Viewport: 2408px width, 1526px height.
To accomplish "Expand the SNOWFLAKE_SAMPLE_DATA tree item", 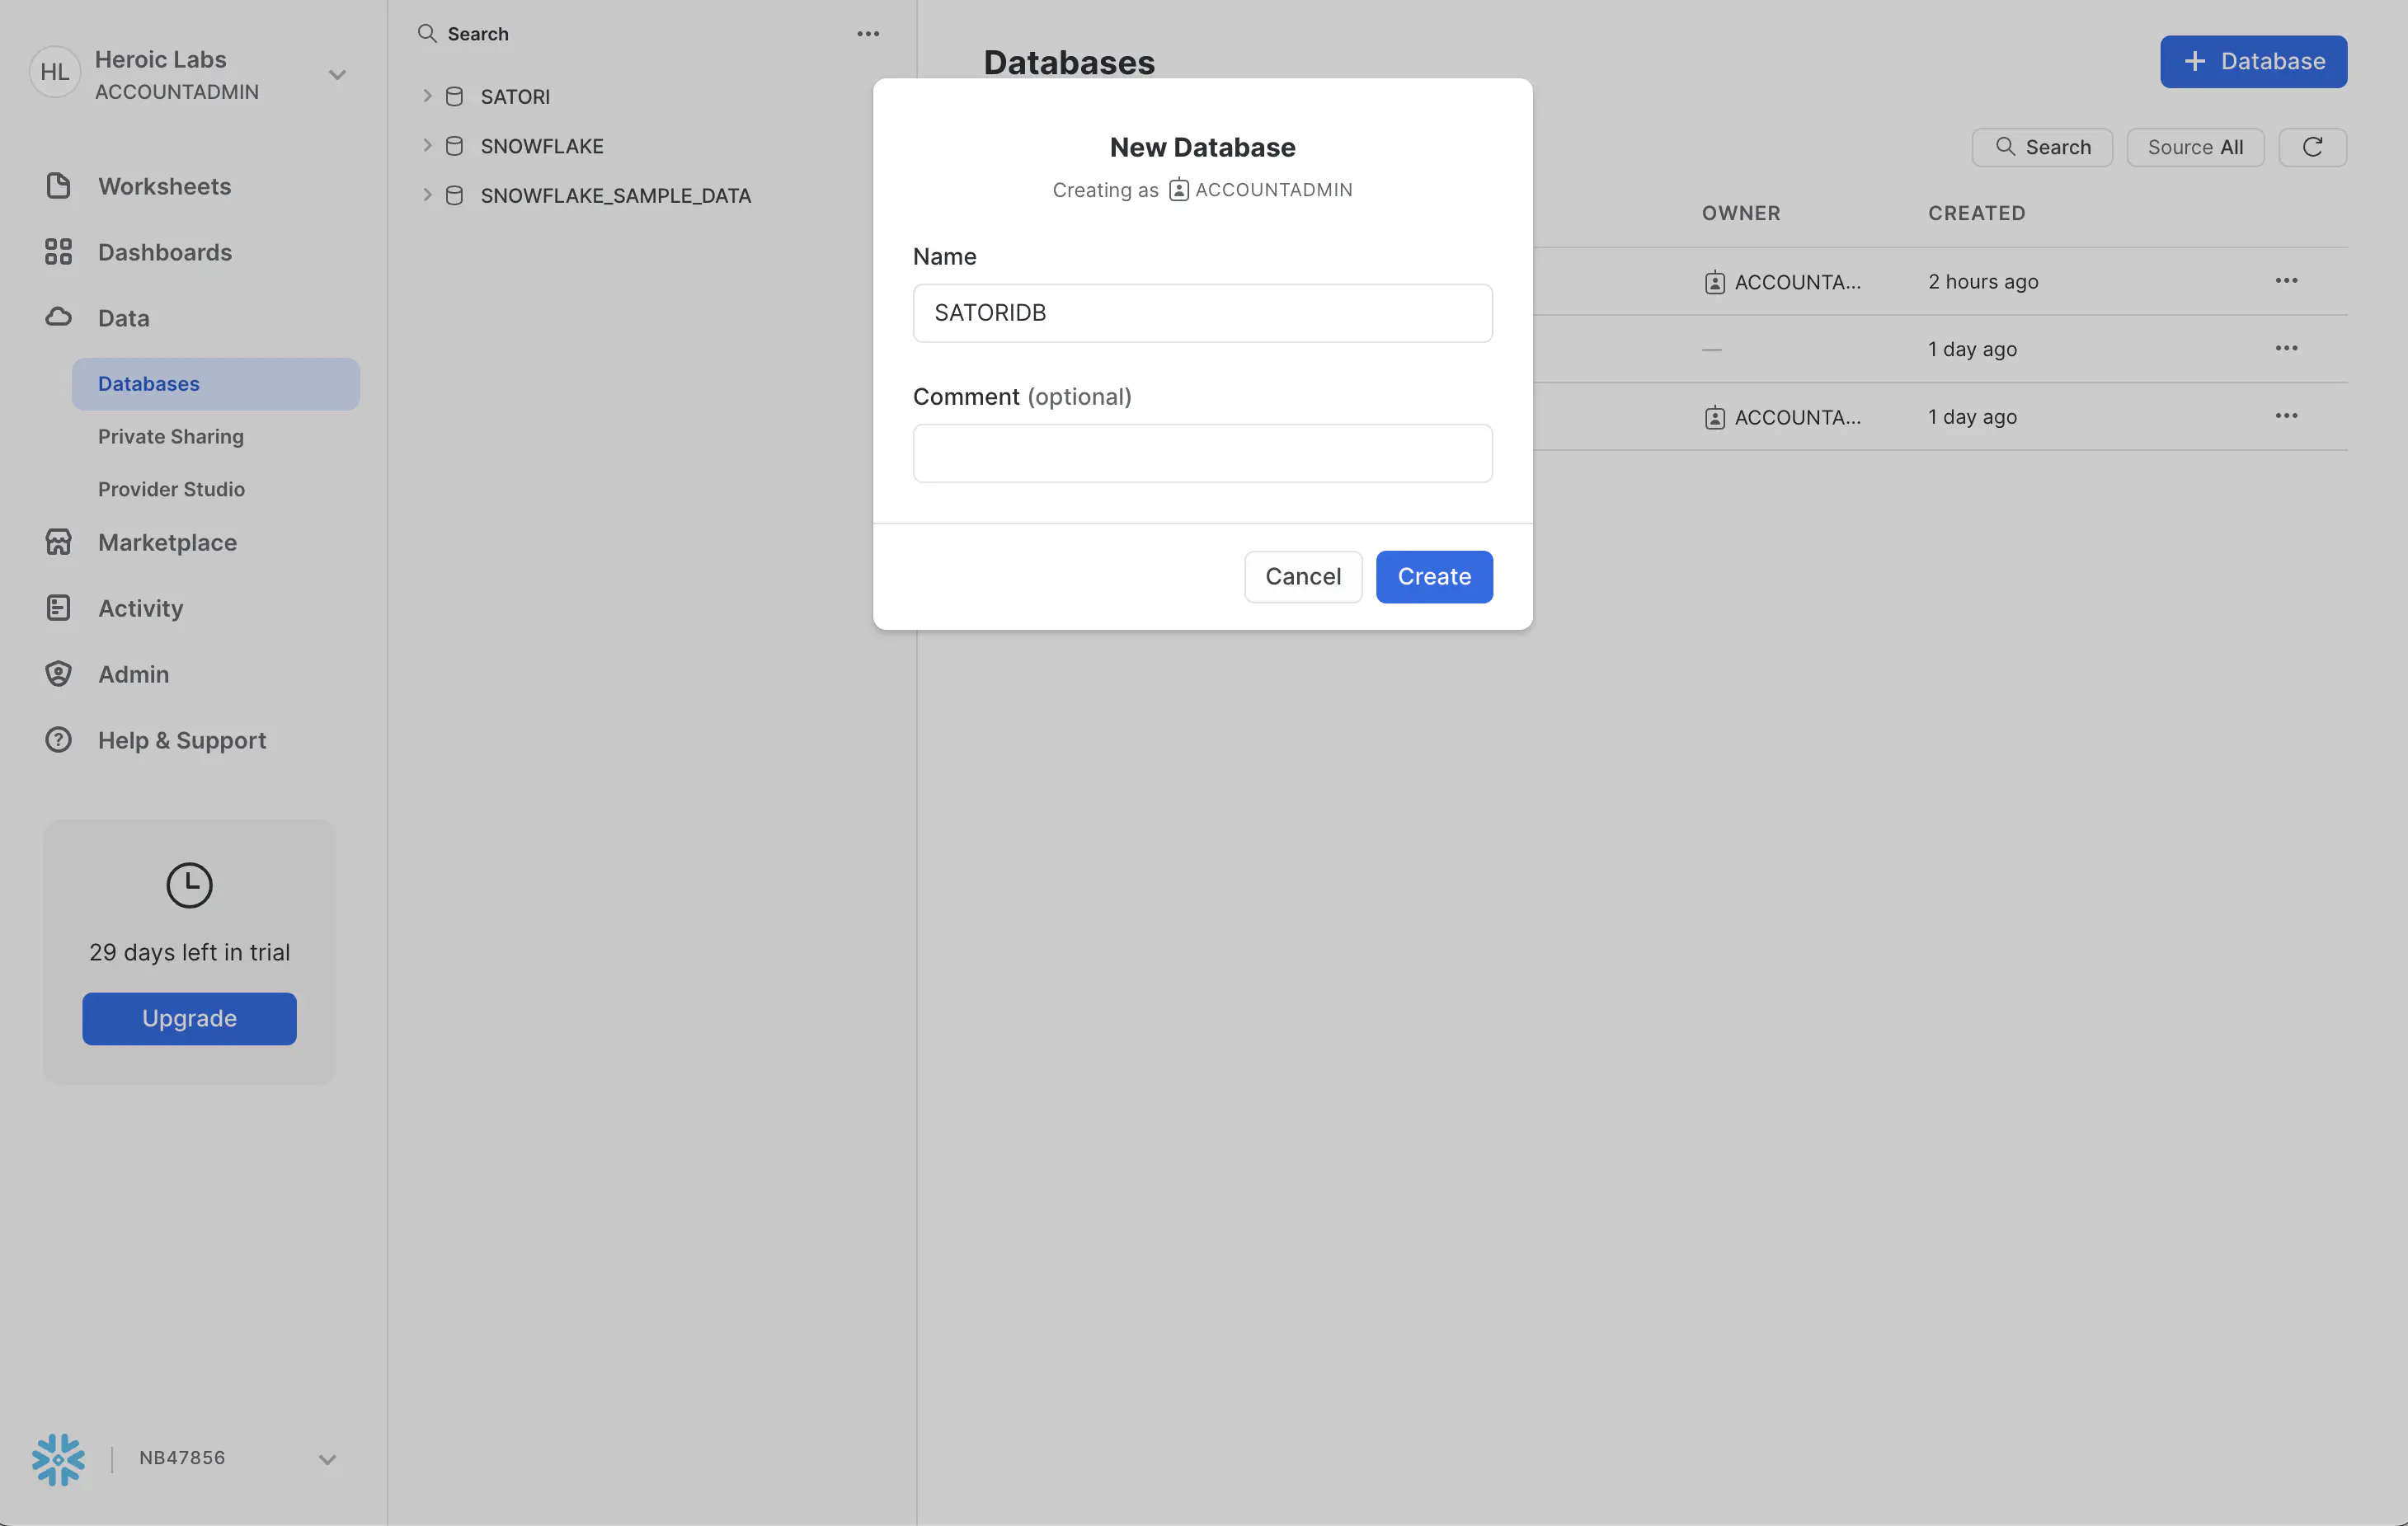I will [x=428, y=195].
